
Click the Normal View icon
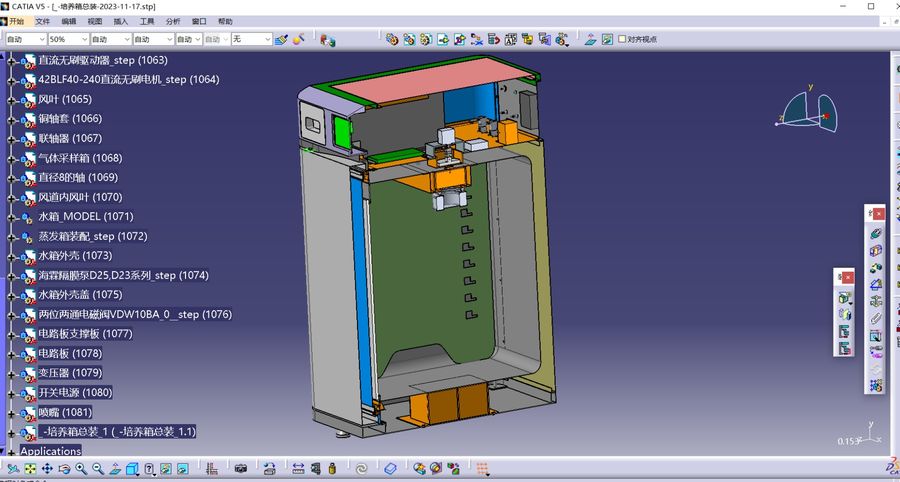115,469
